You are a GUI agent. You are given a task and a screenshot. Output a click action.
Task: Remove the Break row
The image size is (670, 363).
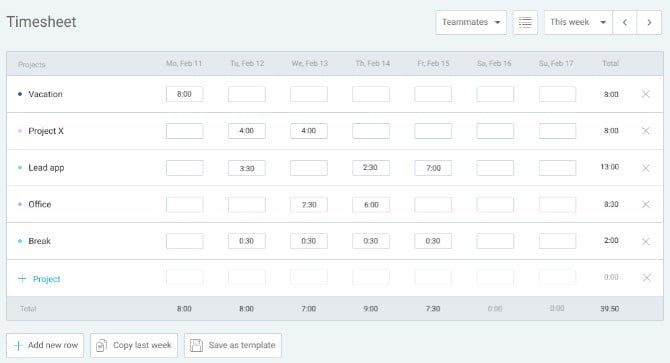point(646,241)
